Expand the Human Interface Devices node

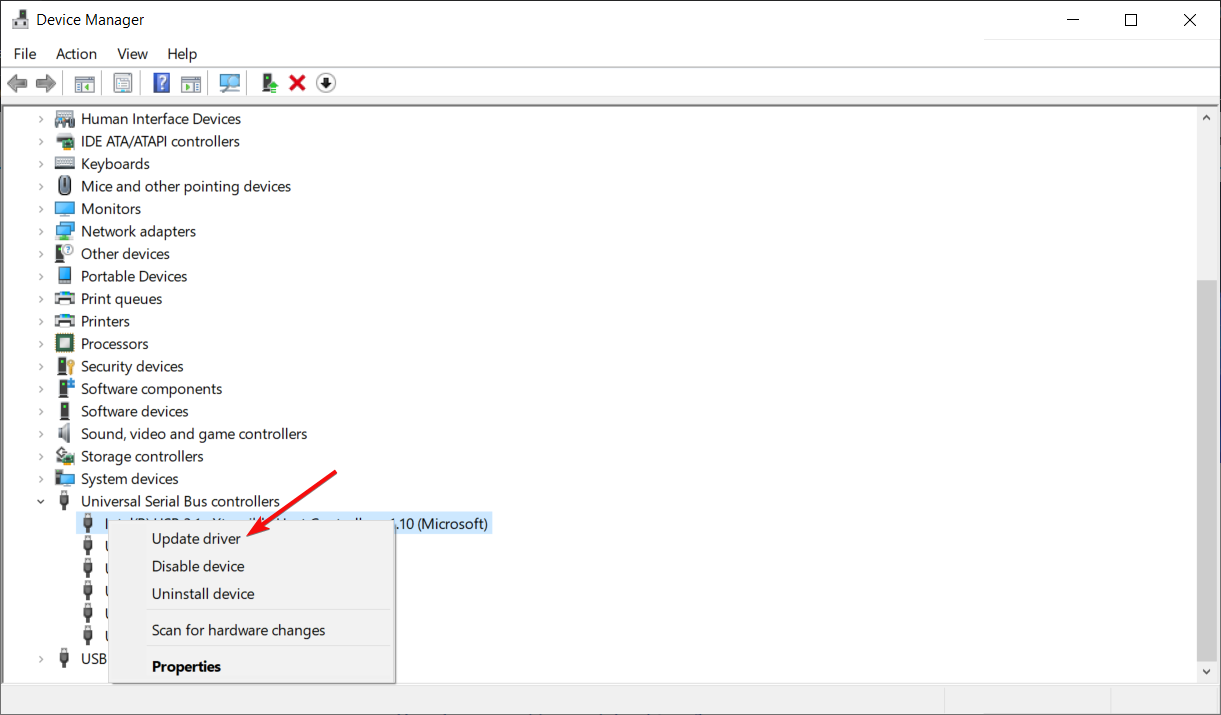tap(41, 119)
